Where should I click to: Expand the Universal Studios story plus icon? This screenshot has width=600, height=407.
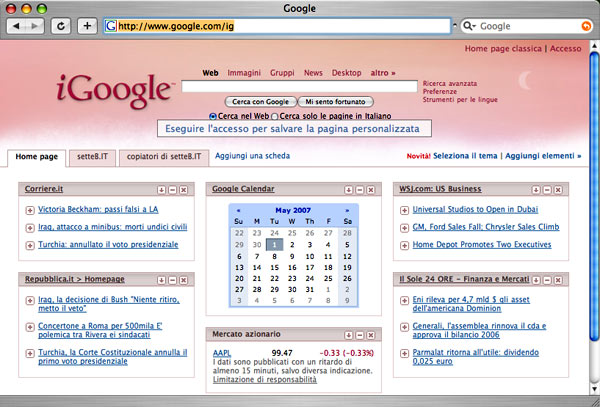point(404,210)
